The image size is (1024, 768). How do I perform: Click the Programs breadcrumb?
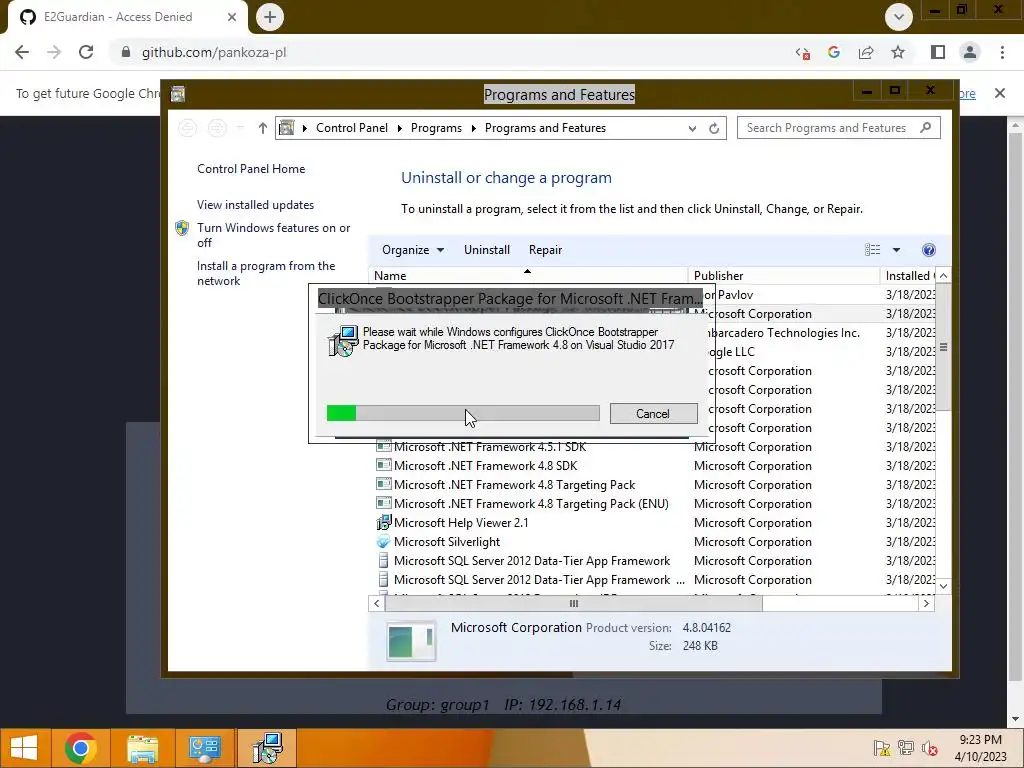coord(436,128)
